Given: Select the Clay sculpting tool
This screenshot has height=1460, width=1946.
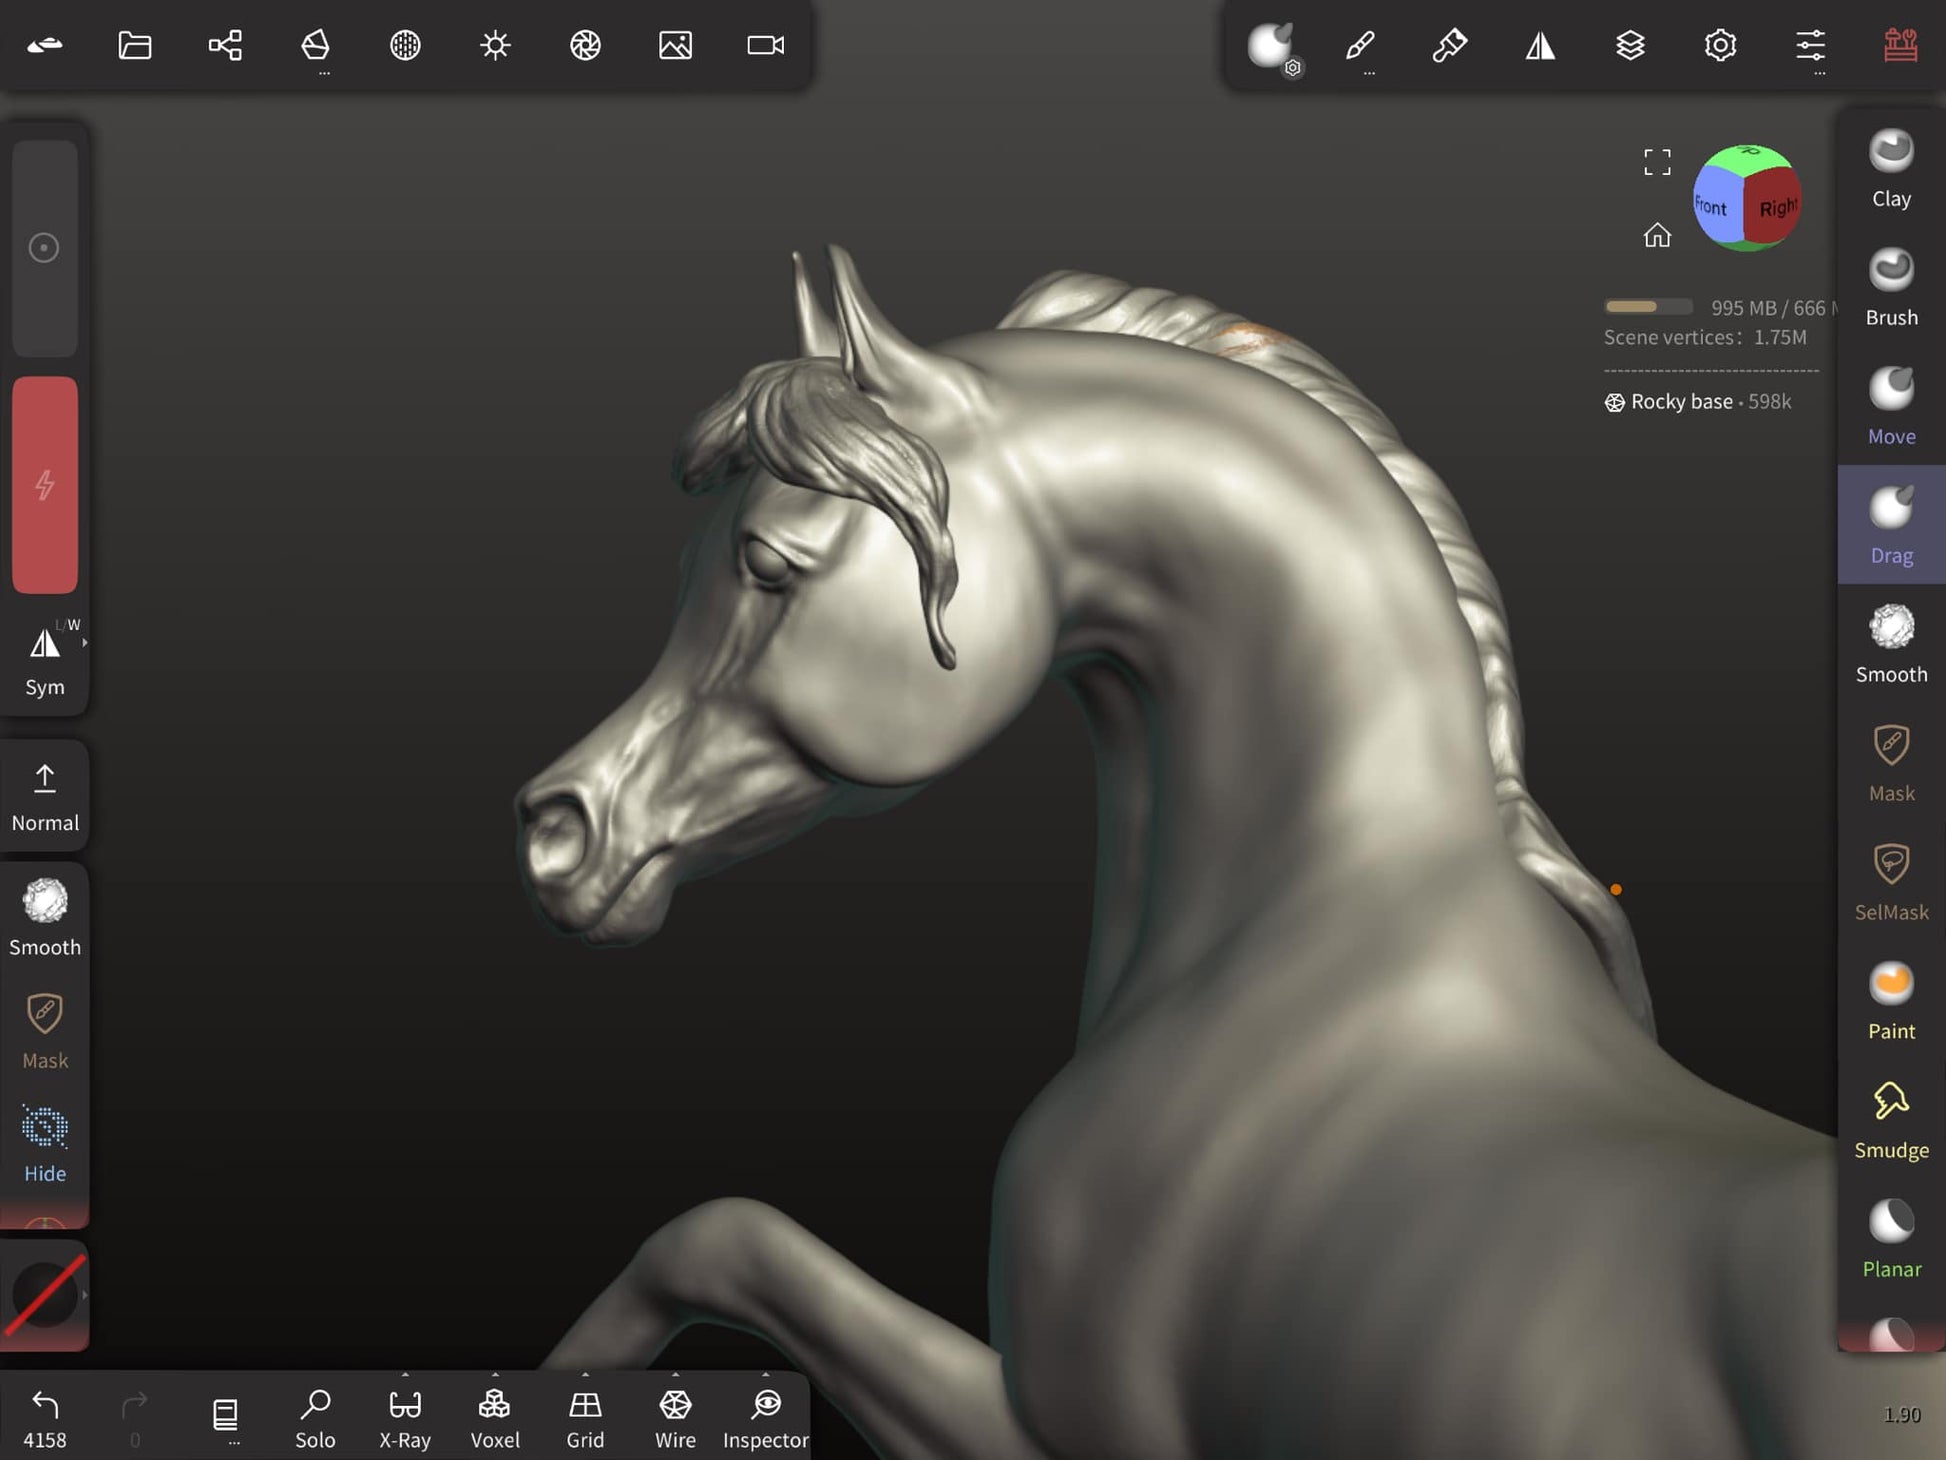Looking at the screenshot, I should point(1890,168).
